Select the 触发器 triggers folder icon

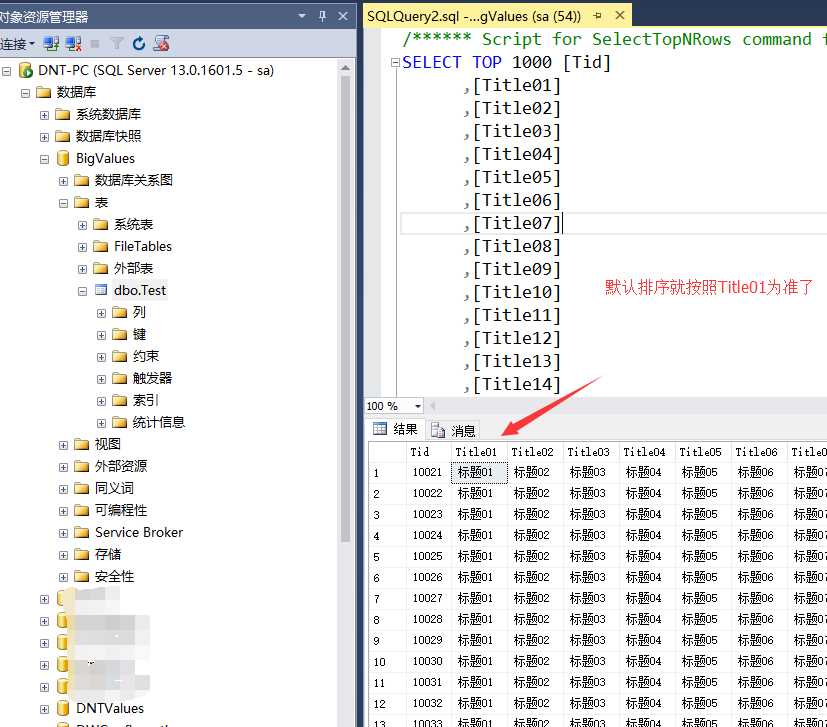pyautogui.click(x=120, y=379)
